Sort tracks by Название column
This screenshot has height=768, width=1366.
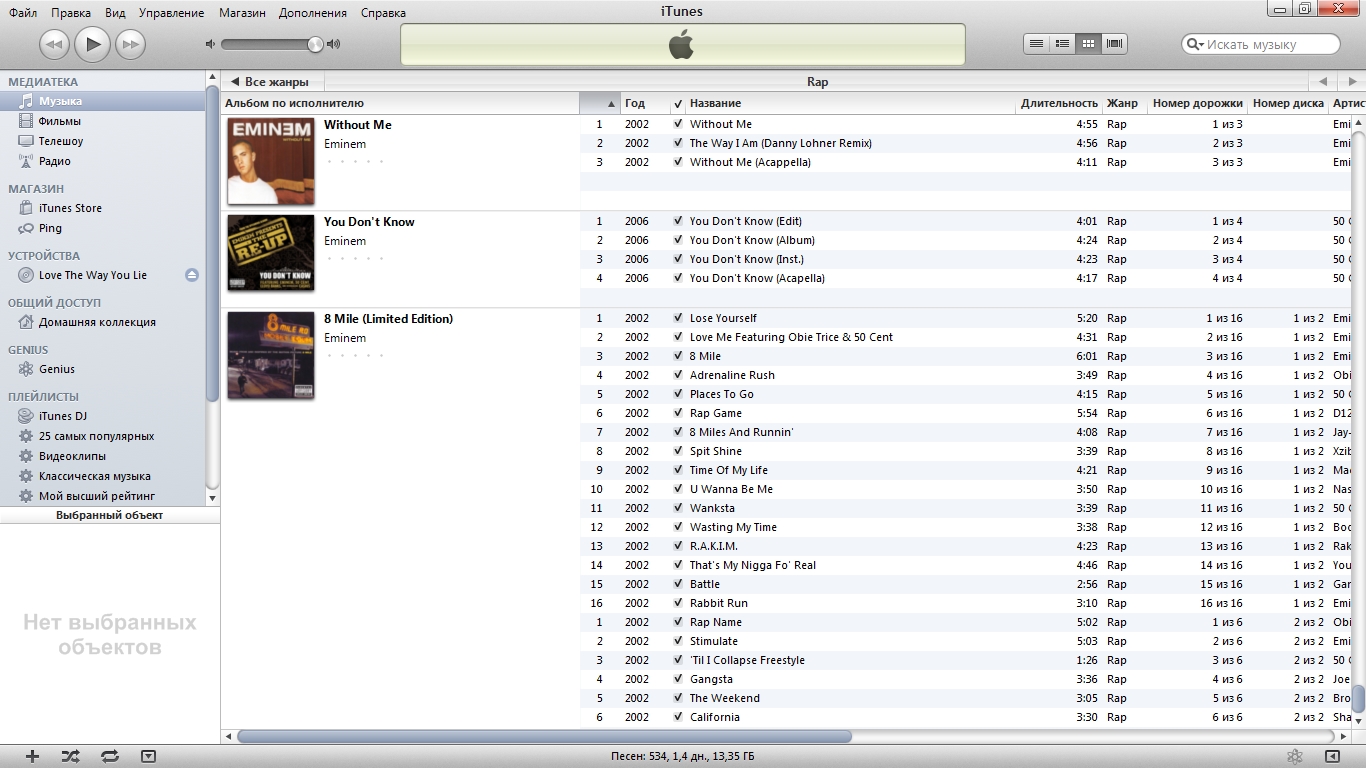(850, 103)
